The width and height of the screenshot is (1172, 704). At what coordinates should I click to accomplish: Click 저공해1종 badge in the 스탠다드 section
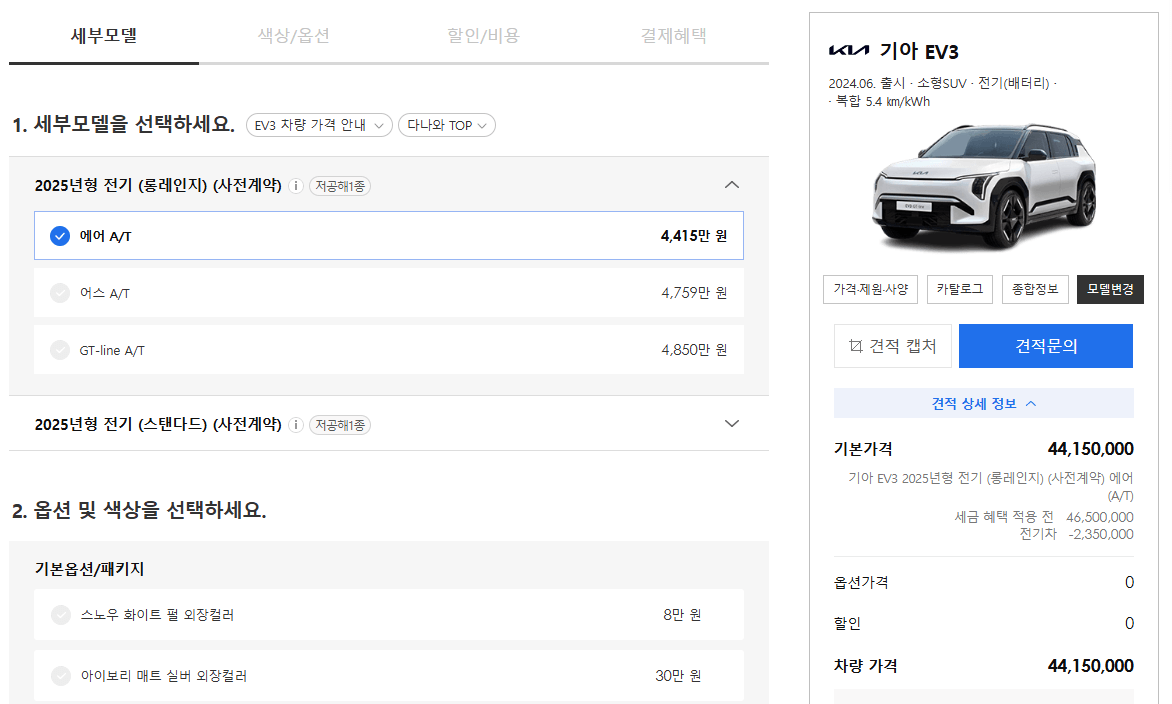pos(340,424)
